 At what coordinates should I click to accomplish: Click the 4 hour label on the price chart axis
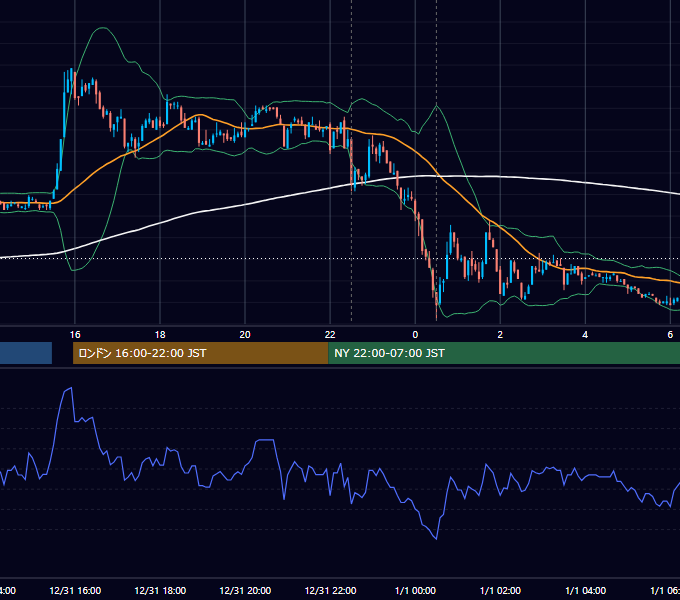click(x=585, y=334)
